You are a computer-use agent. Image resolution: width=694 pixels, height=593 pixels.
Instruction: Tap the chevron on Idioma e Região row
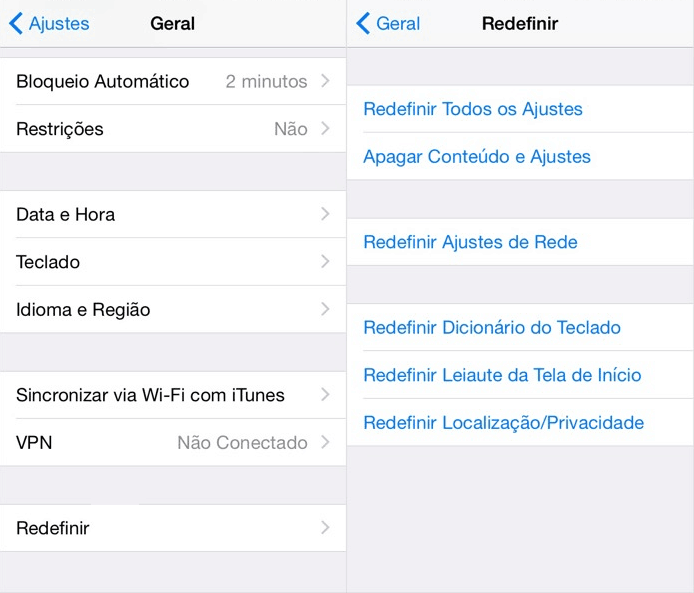coord(325,309)
